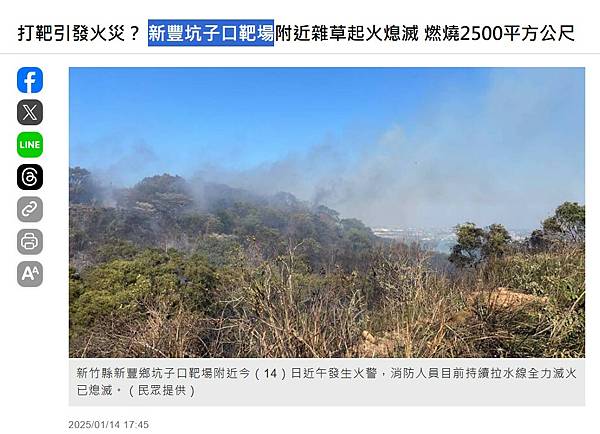Click the dark smoke plume in photo
The image size is (600, 434).
323,193
